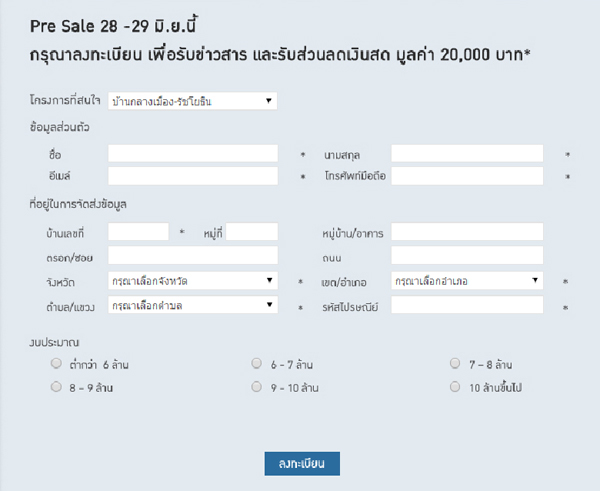Focus the หมู่บ้าน/อาคาร building field
Viewport: 600px width, 491px height.
(467, 232)
